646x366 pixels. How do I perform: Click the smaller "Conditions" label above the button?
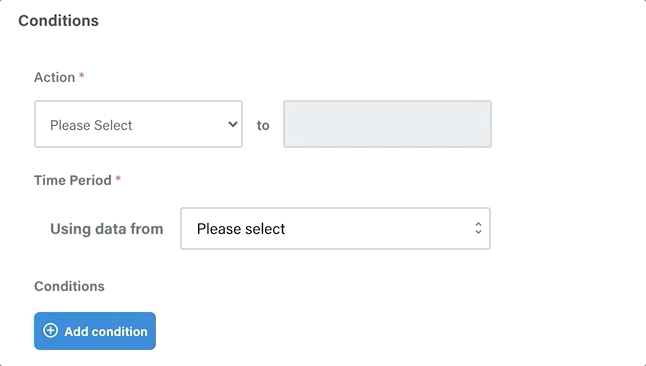point(69,286)
